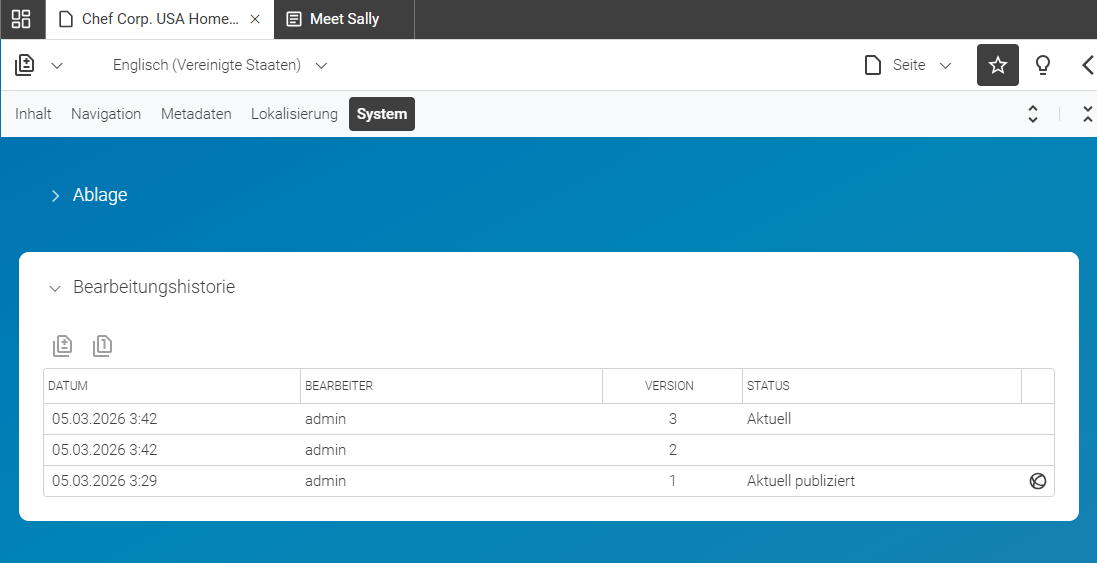This screenshot has height=563, width=1097.
Task: Click version number 2 cell
Action: 672,450
